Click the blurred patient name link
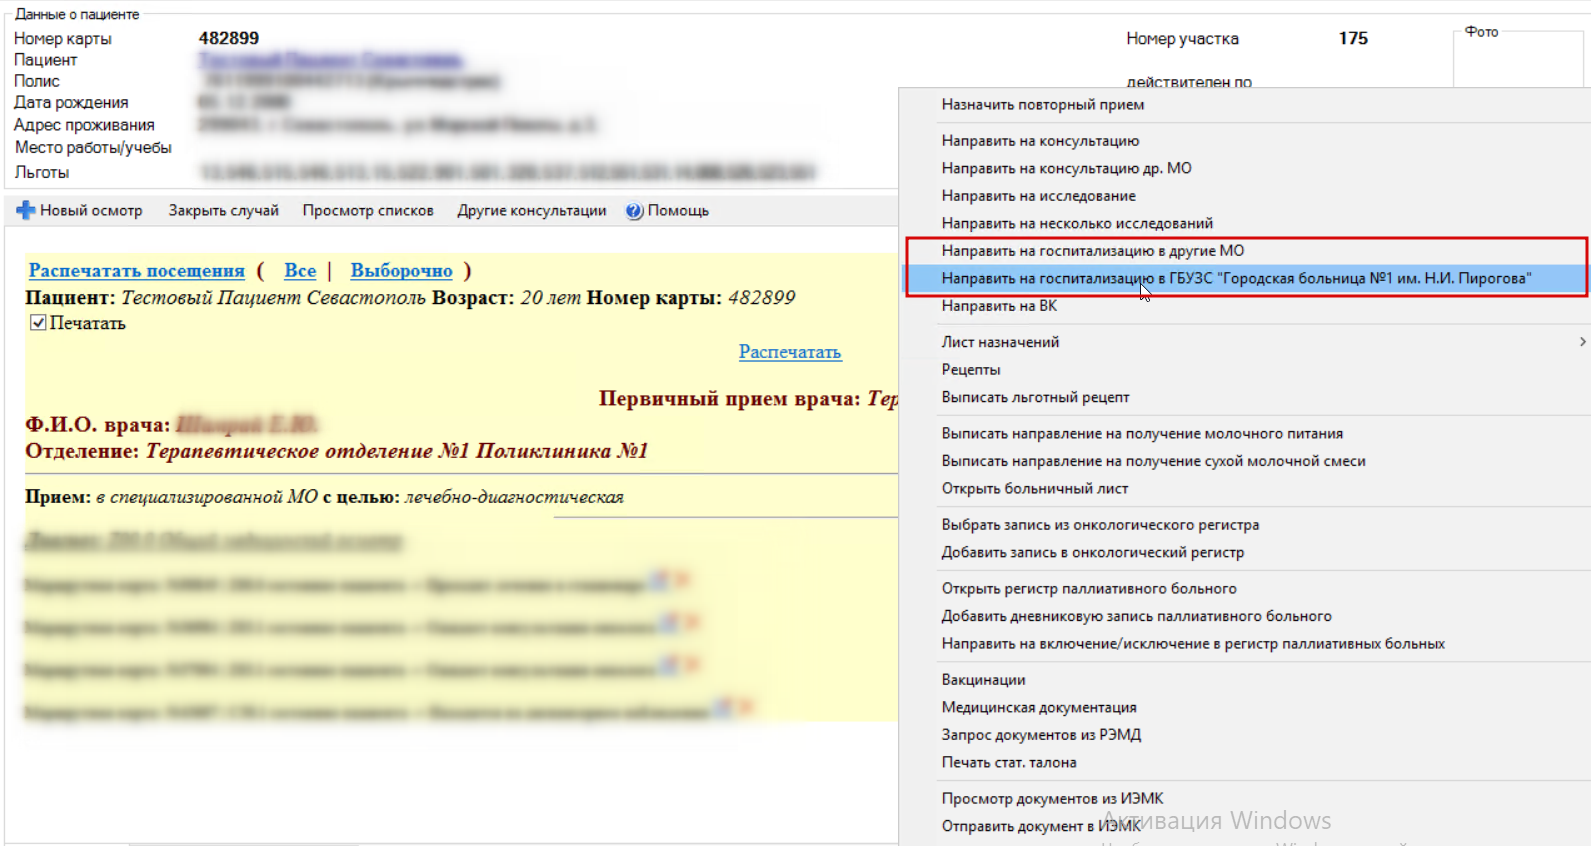1591x846 pixels. [330, 60]
